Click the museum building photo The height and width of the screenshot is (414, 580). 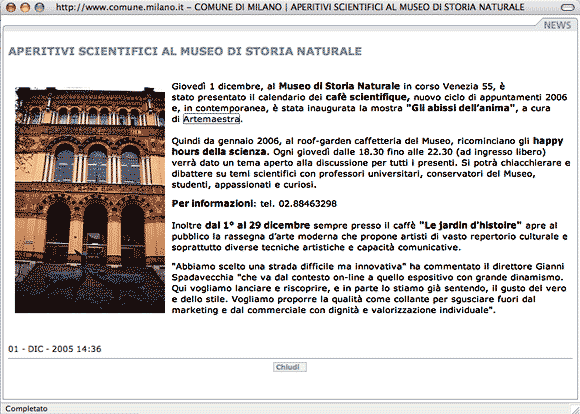(x=90, y=200)
